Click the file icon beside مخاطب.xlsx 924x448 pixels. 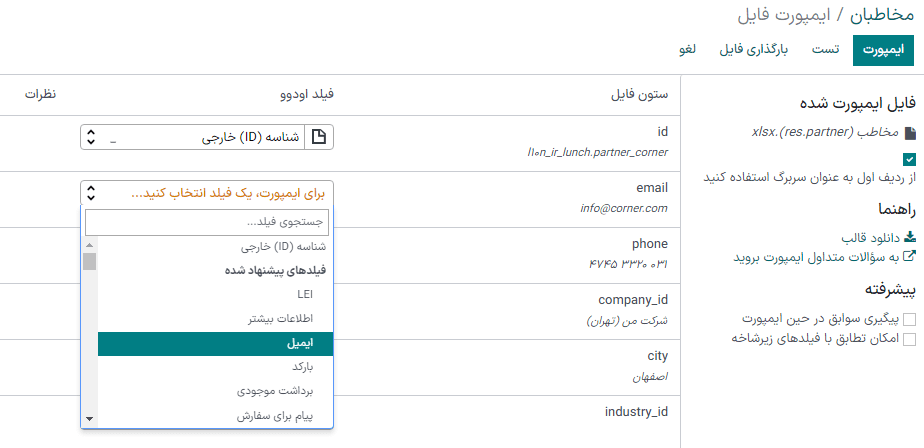(x=910, y=132)
